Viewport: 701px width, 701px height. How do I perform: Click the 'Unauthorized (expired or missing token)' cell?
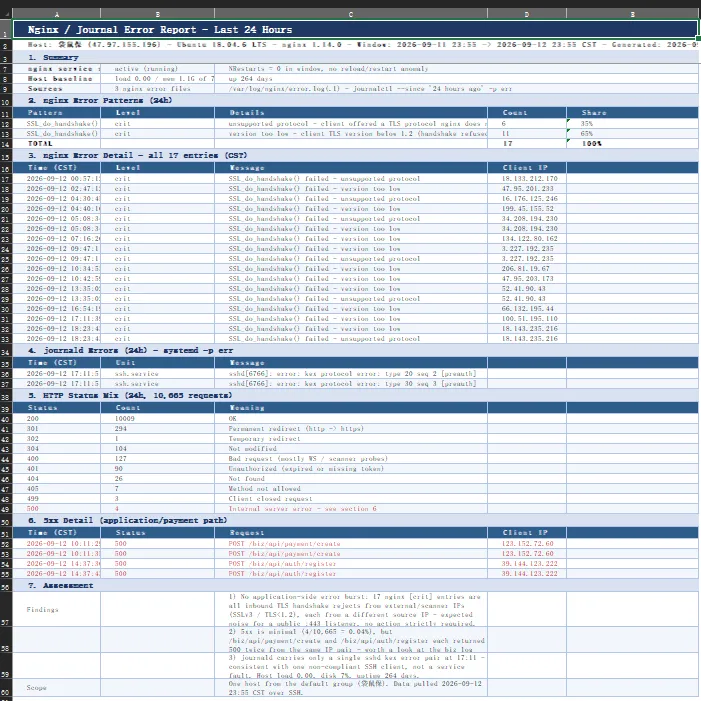coord(351,469)
